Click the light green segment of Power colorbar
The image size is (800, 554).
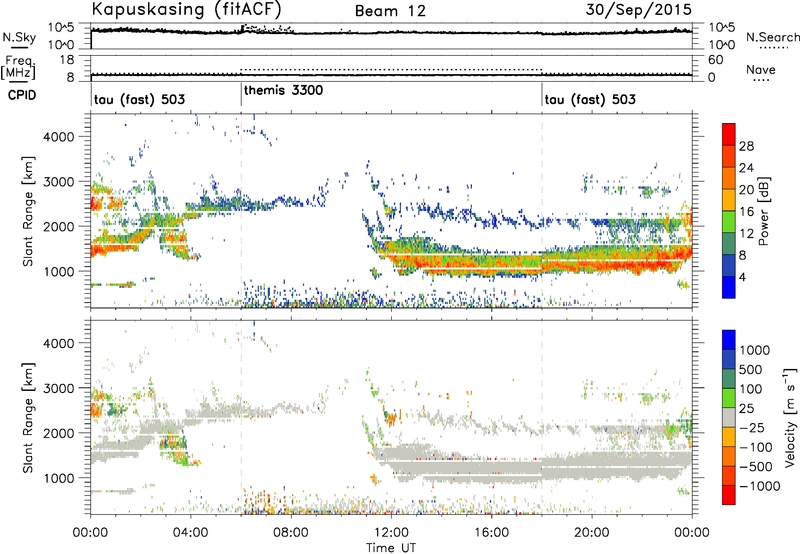pyautogui.click(x=729, y=222)
